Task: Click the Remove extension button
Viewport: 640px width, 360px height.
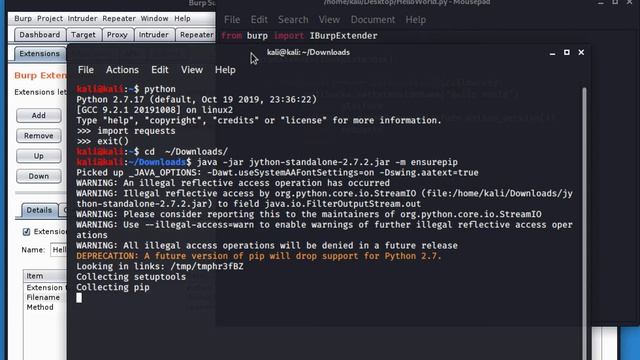Action: [x=39, y=136]
